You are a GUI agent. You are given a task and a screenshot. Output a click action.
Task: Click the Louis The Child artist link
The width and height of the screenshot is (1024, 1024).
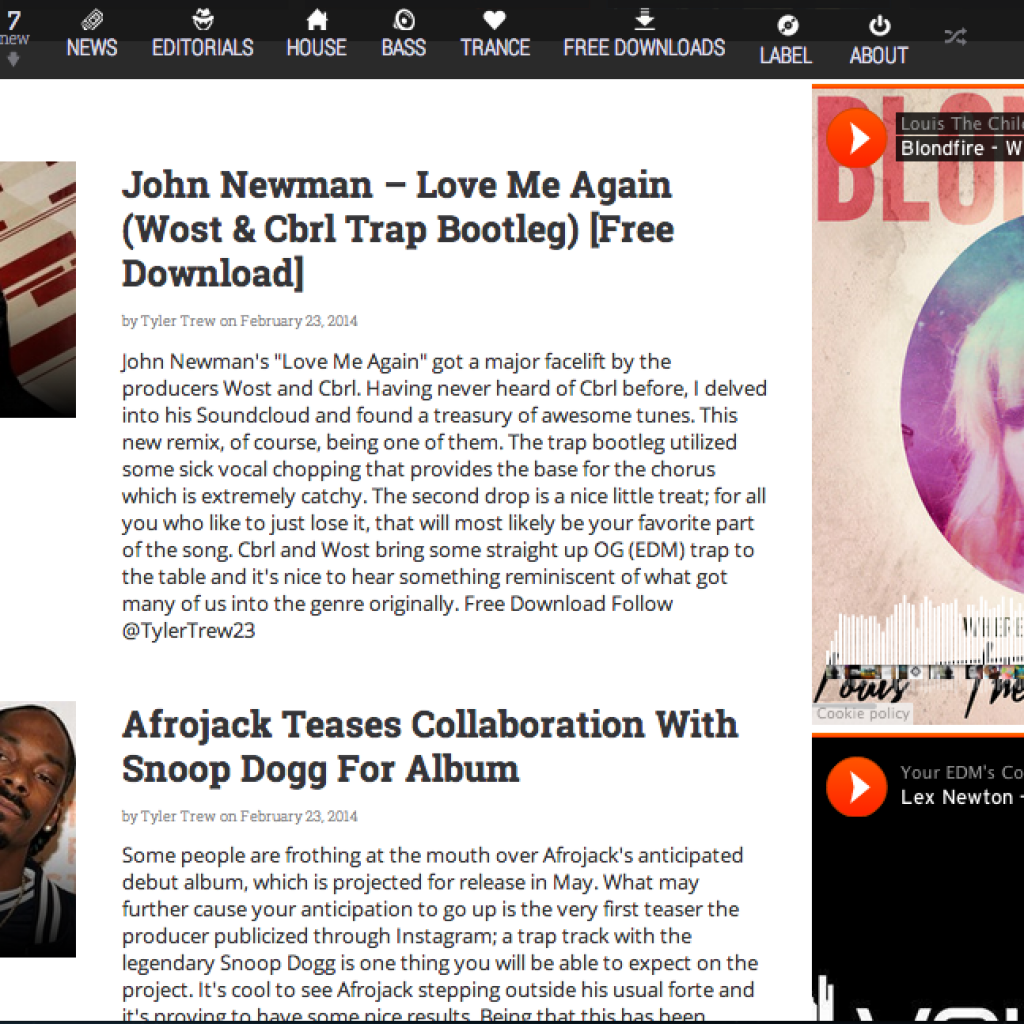point(960,124)
